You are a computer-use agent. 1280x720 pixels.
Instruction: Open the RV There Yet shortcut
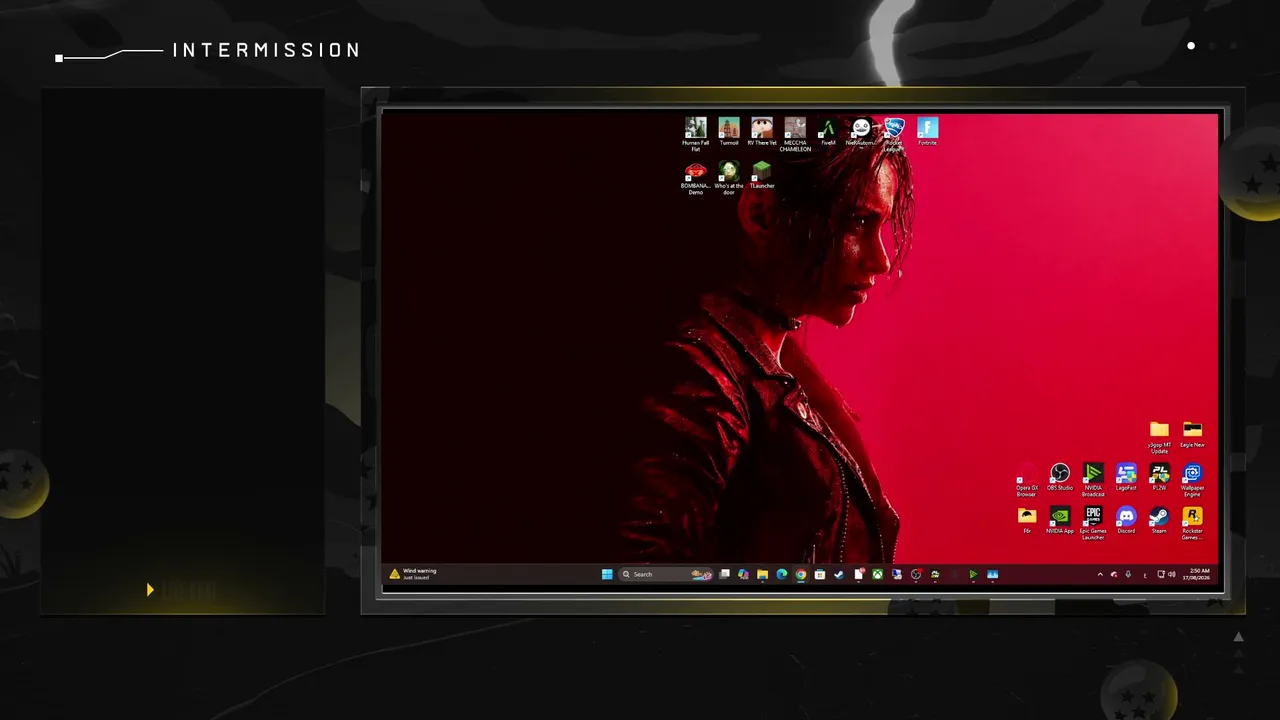click(762, 132)
